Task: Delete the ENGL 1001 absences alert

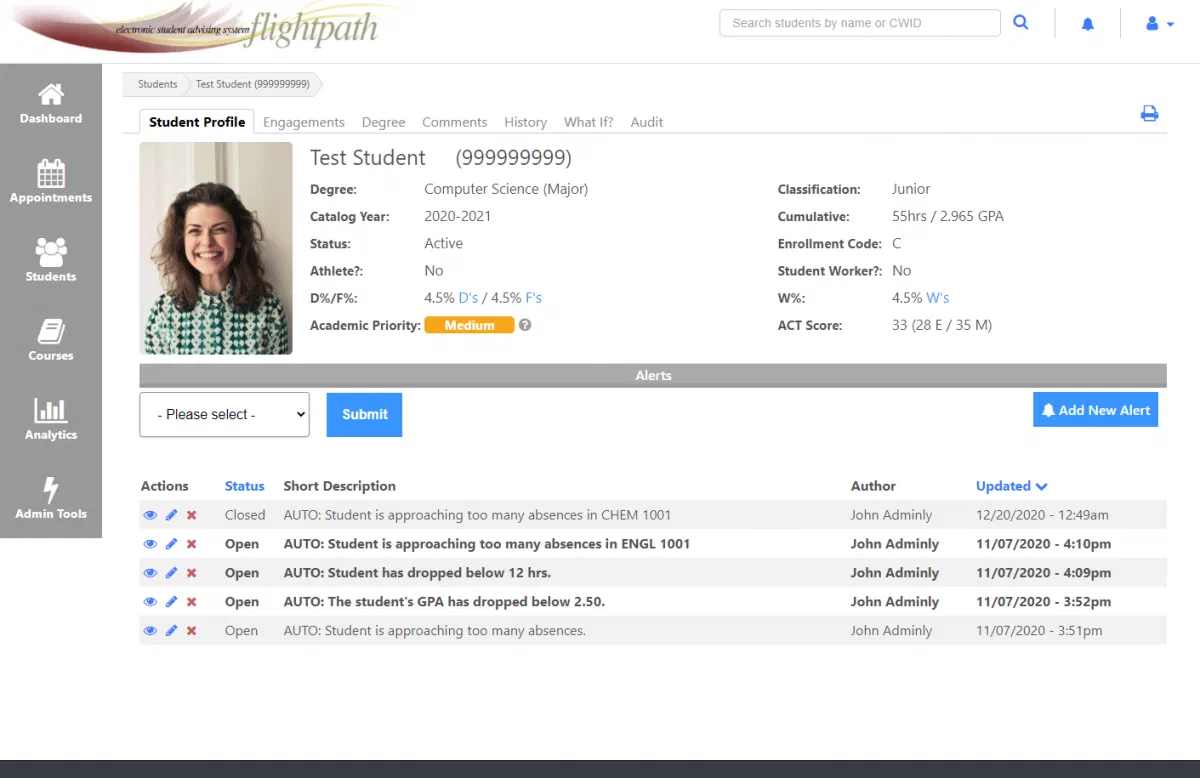Action: pyautogui.click(x=192, y=544)
